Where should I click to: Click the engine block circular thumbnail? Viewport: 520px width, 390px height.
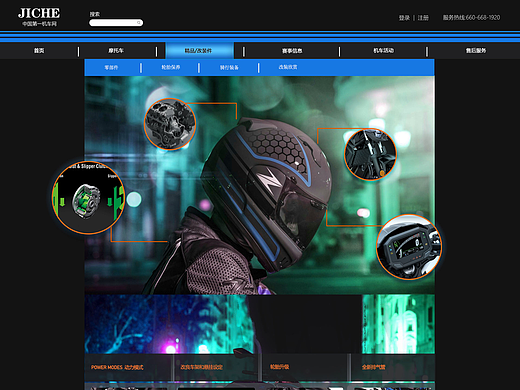pyautogui.click(x=170, y=124)
